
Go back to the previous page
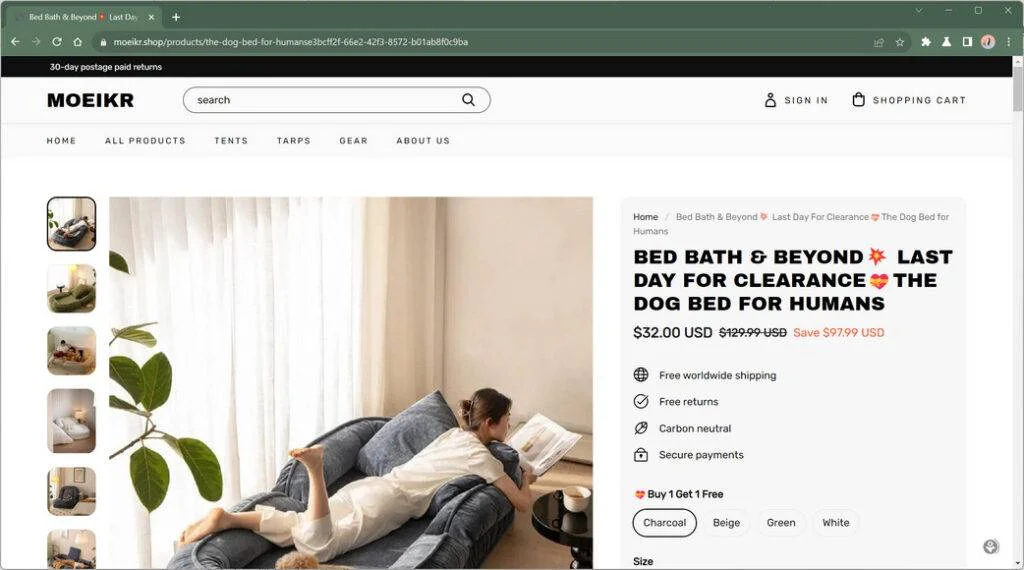pyautogui.click(x=16, y=42)
